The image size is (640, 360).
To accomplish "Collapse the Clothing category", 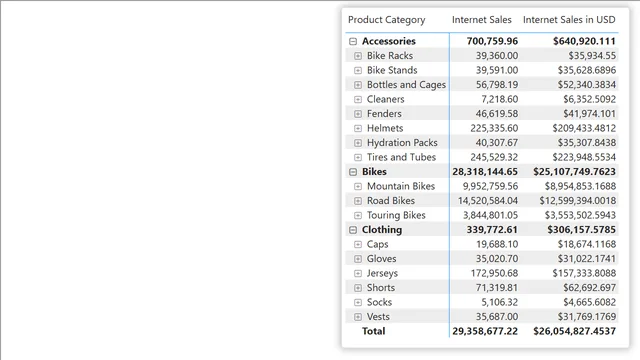I will click(353, 230).
